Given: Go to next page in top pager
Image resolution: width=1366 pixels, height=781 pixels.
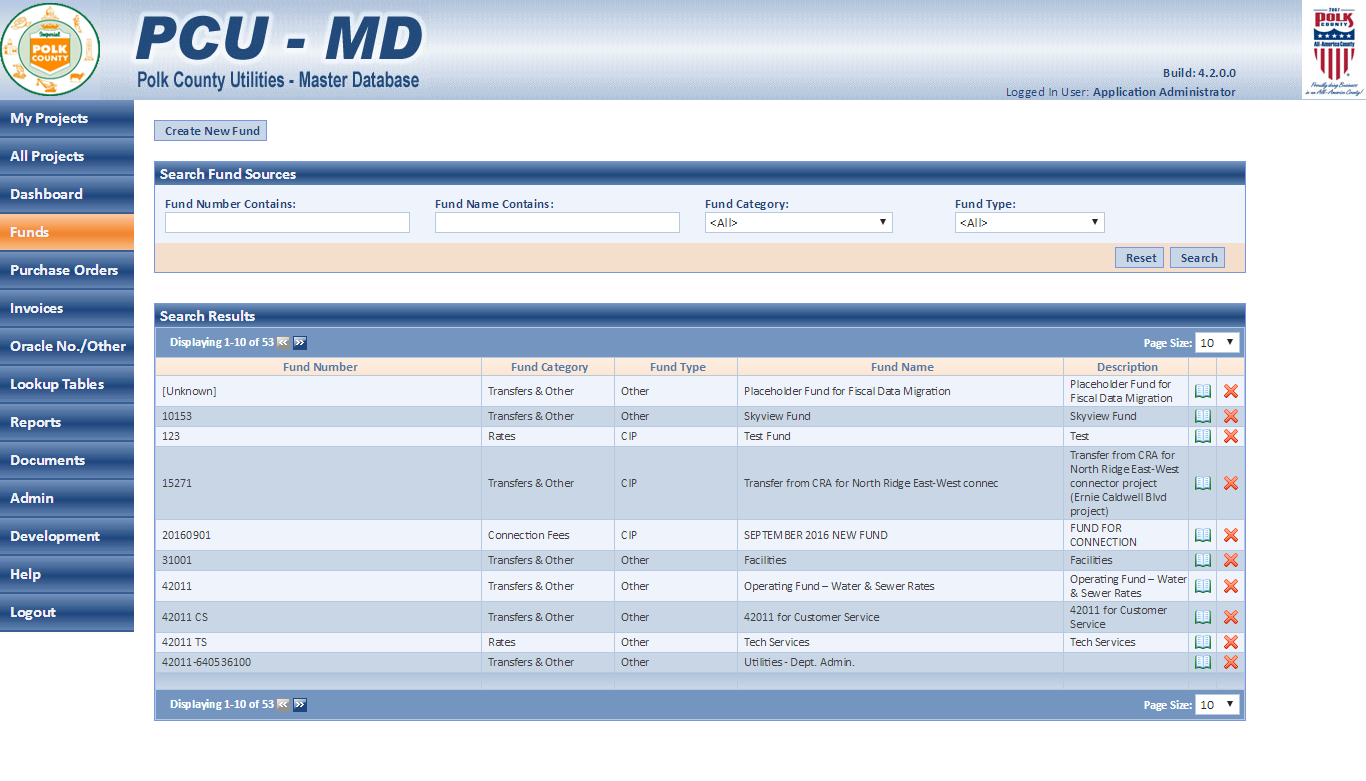Looking at the screenshot, I should (300, 342).
